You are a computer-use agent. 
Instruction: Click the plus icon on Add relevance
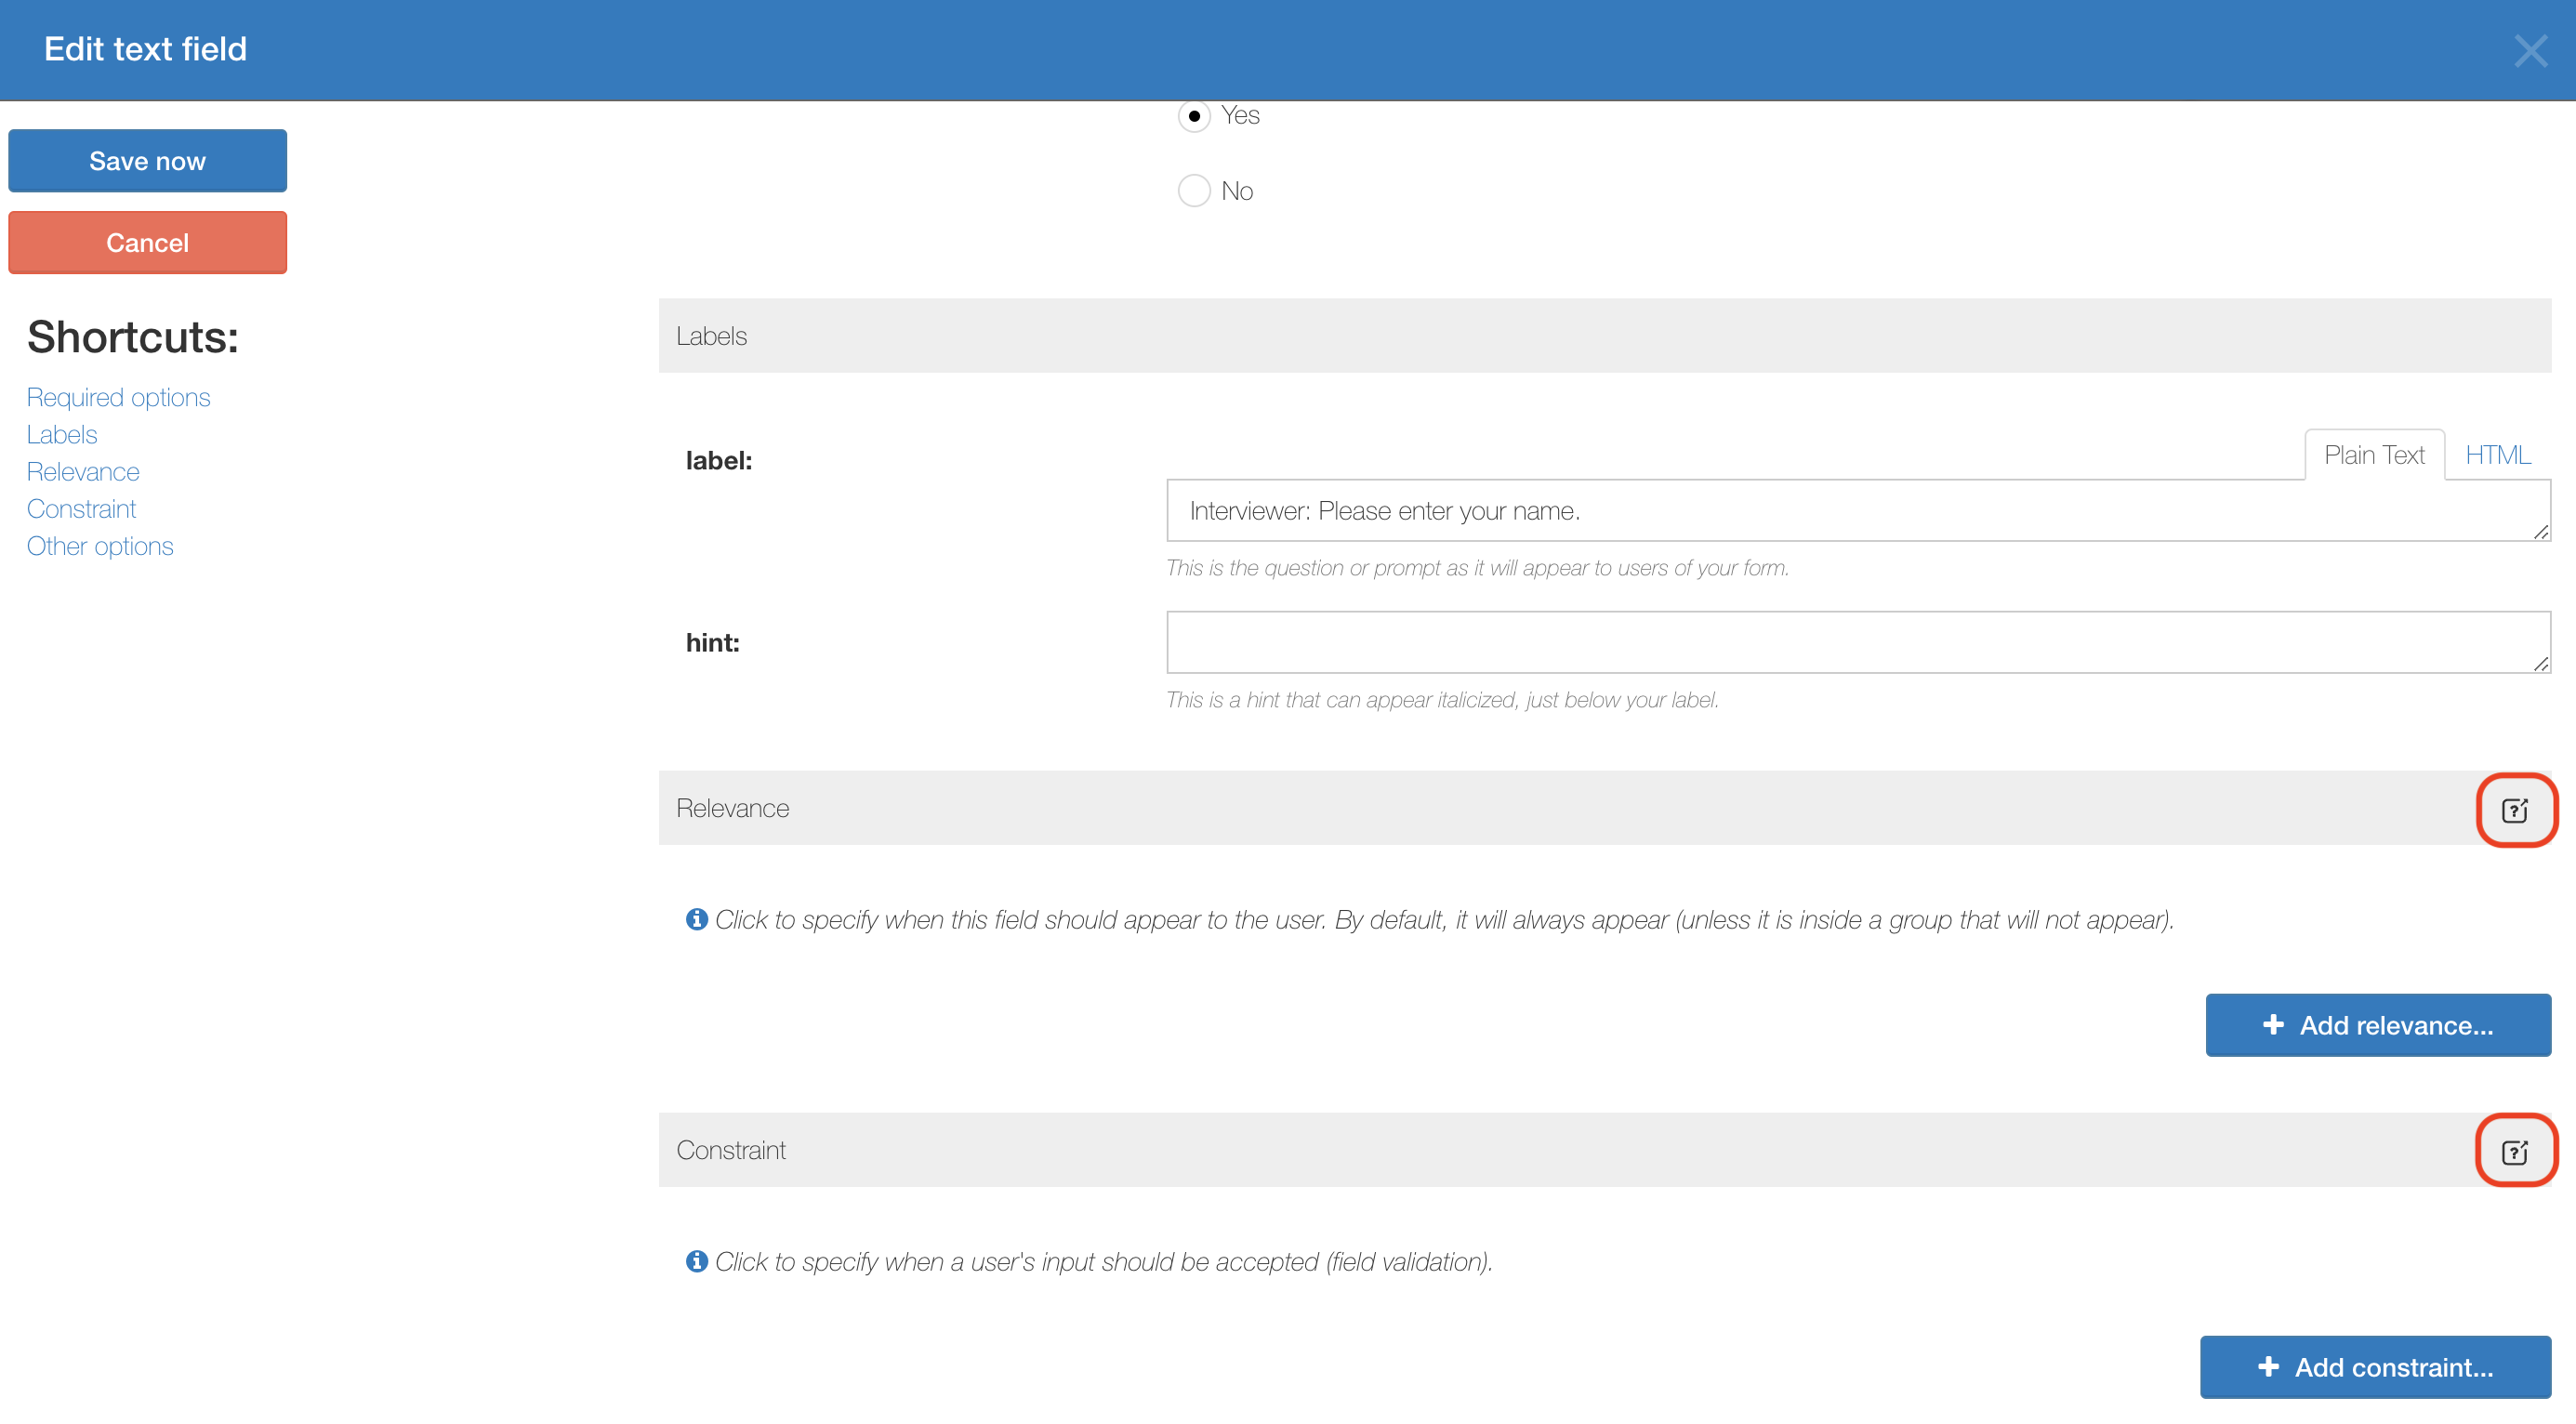pyautogui.click(x=2273, y=1025)
